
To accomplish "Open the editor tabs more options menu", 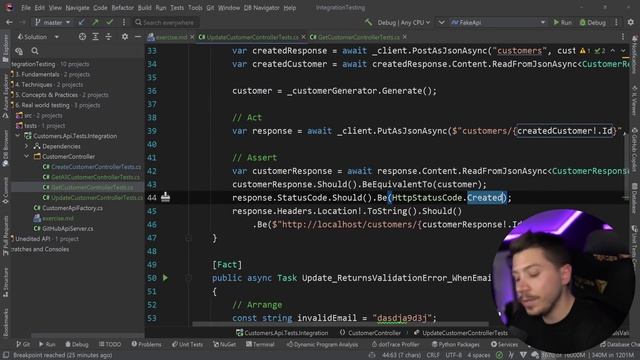I will [623, 37].
